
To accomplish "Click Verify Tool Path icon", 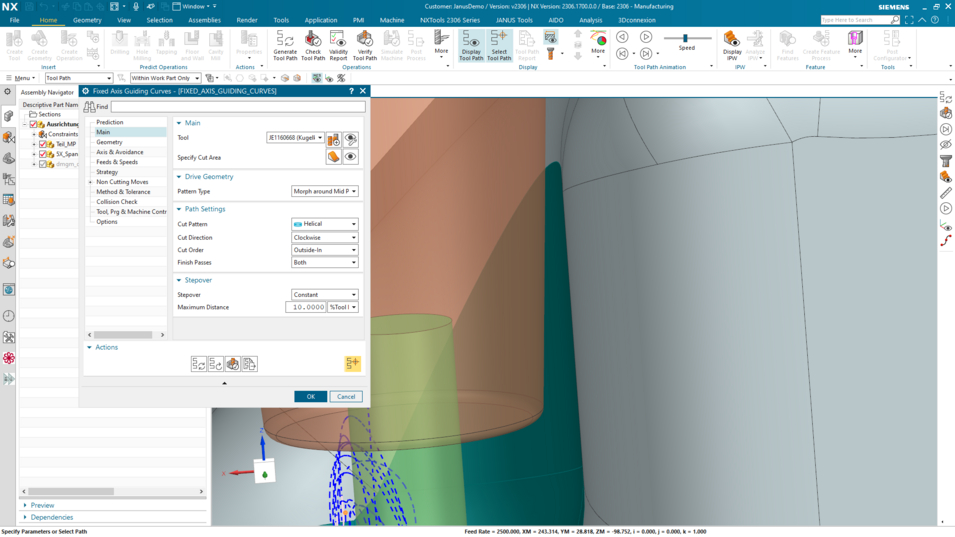I will pos(365,39).
